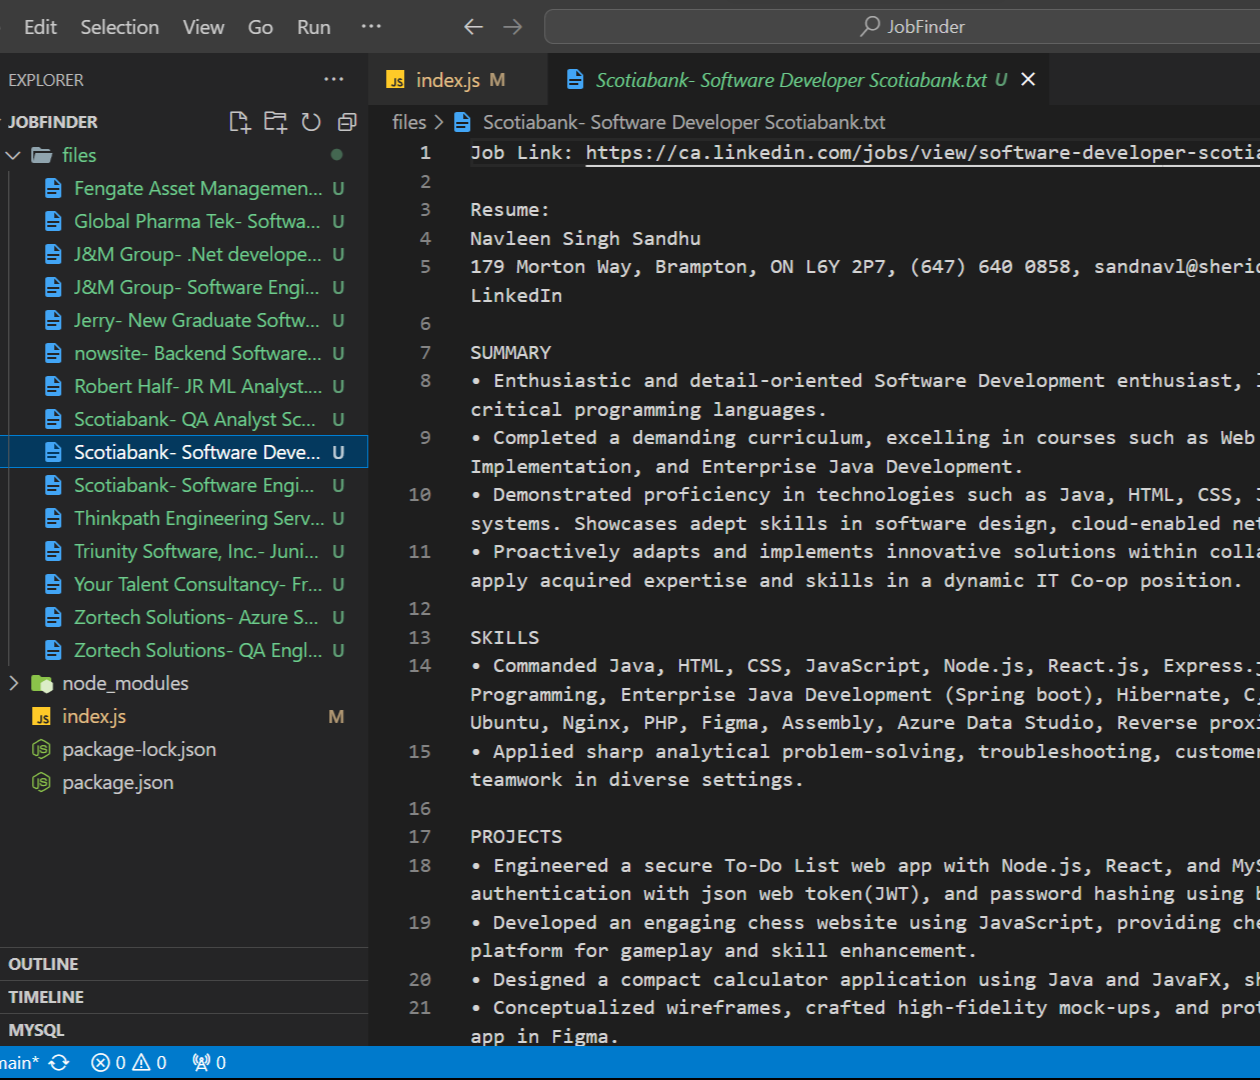The height and width of the screenshot is (1080, 1260).
Task: Open the Run menu
Action: (x=314, y=27)
